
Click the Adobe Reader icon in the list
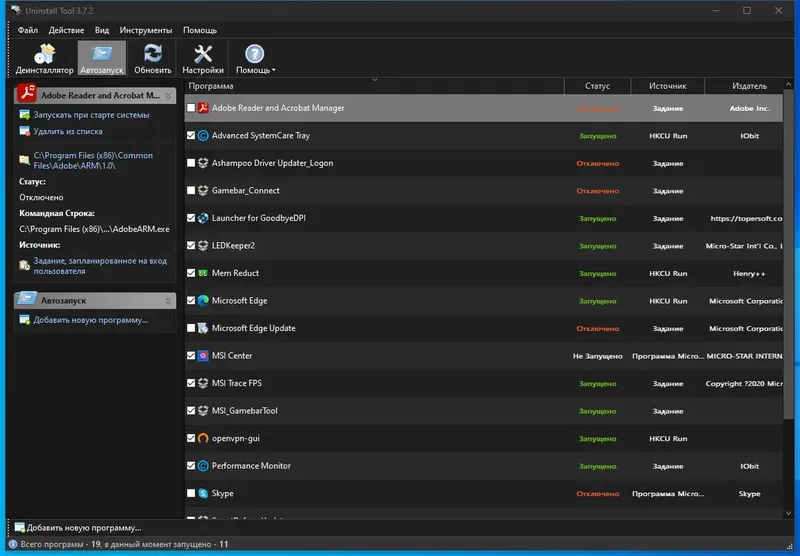tap(203, 108)
